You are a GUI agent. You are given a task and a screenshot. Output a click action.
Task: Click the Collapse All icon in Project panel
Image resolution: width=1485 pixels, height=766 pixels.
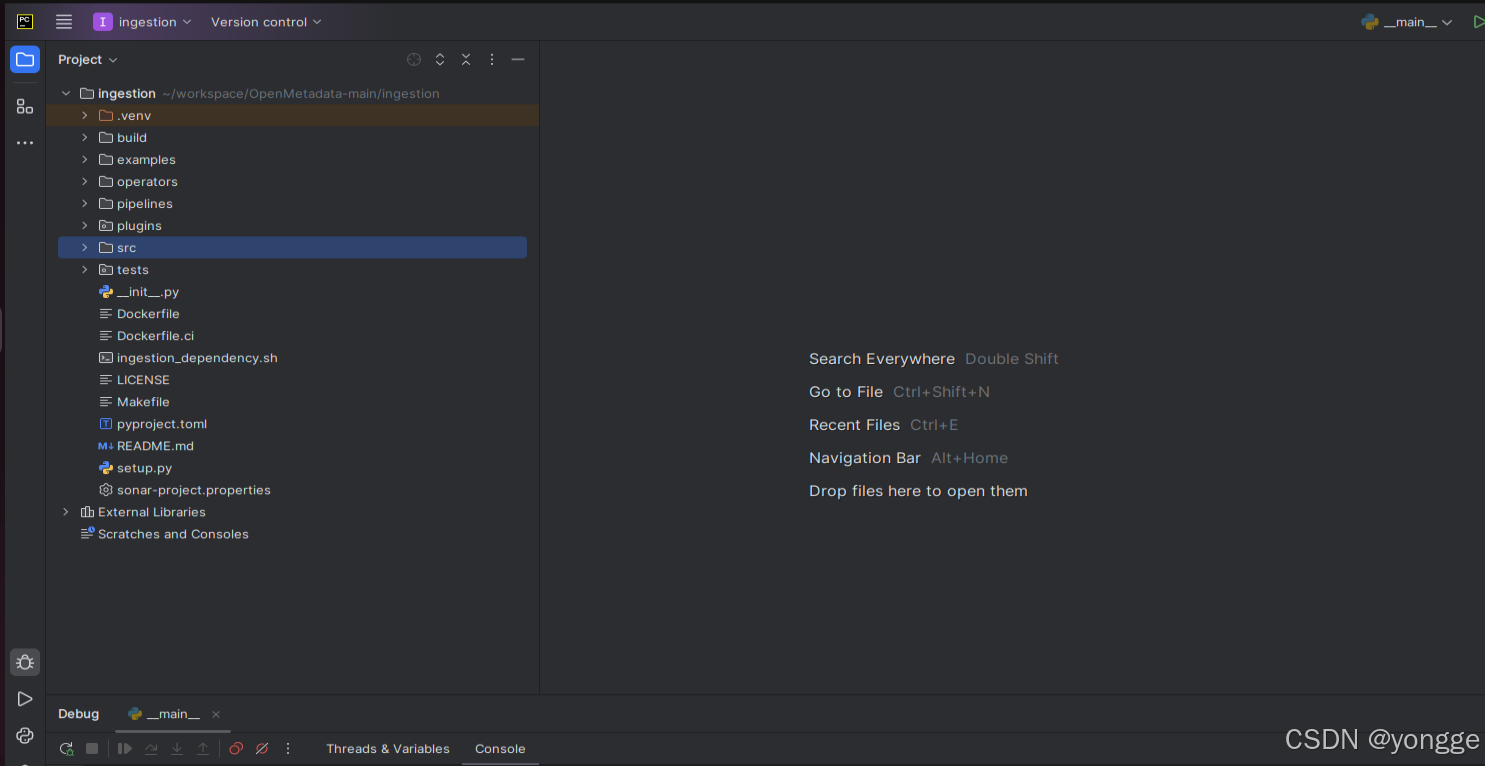[x=466, y=60]
